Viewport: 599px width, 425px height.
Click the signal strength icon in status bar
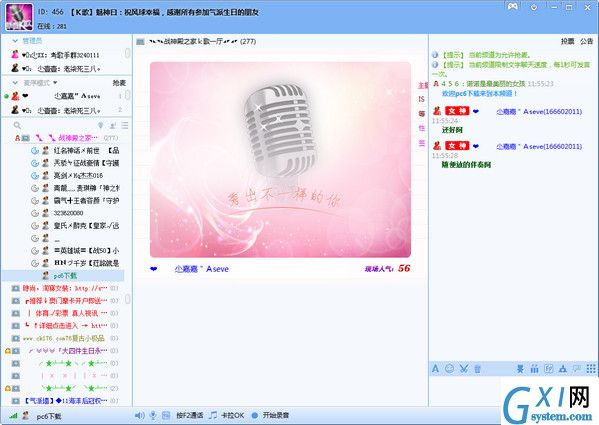[x=13, y=416]
